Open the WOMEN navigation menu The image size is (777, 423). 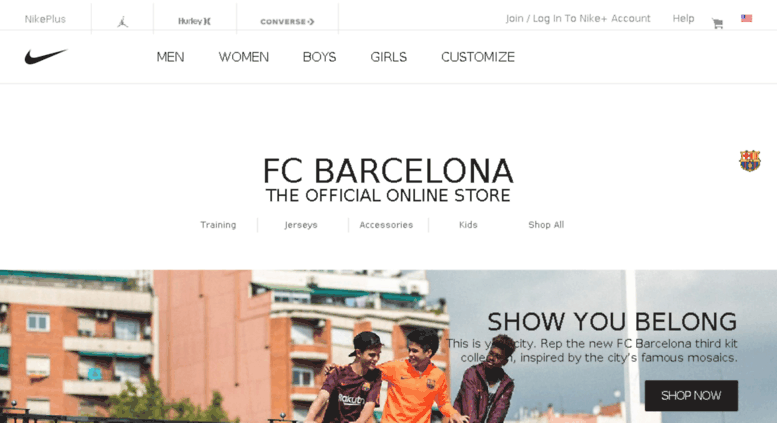point(244,57)
